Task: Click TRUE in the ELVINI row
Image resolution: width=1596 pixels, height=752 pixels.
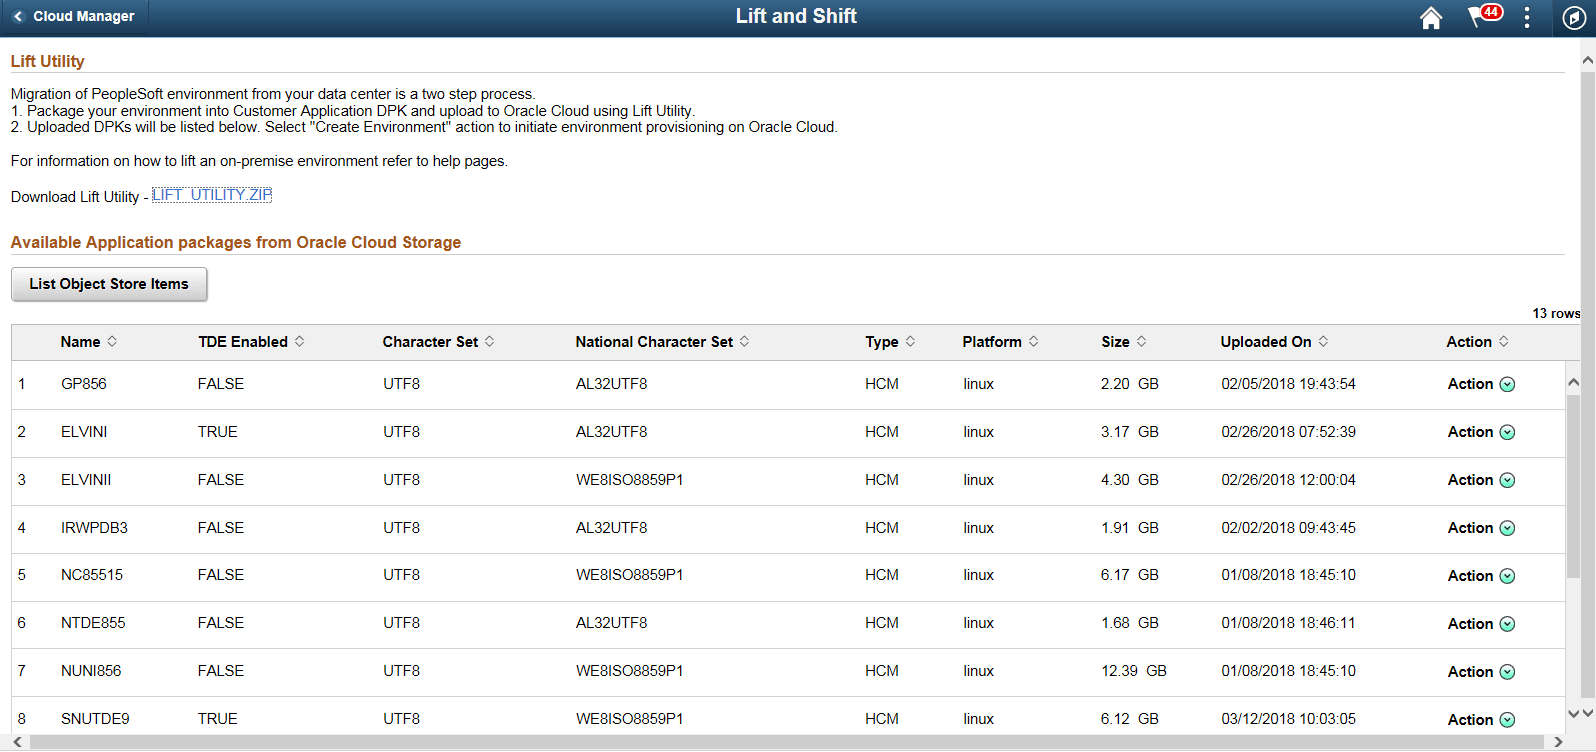Action: 218,432
